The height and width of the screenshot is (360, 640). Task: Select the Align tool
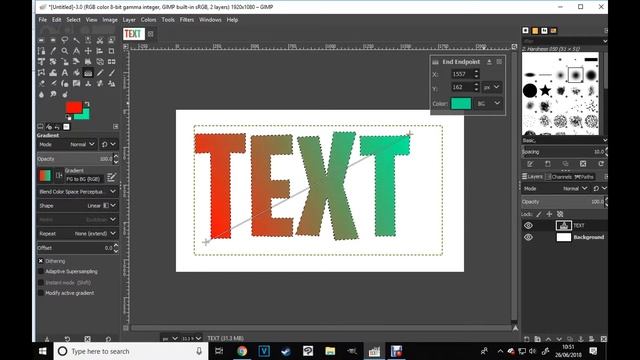point(100,51)
